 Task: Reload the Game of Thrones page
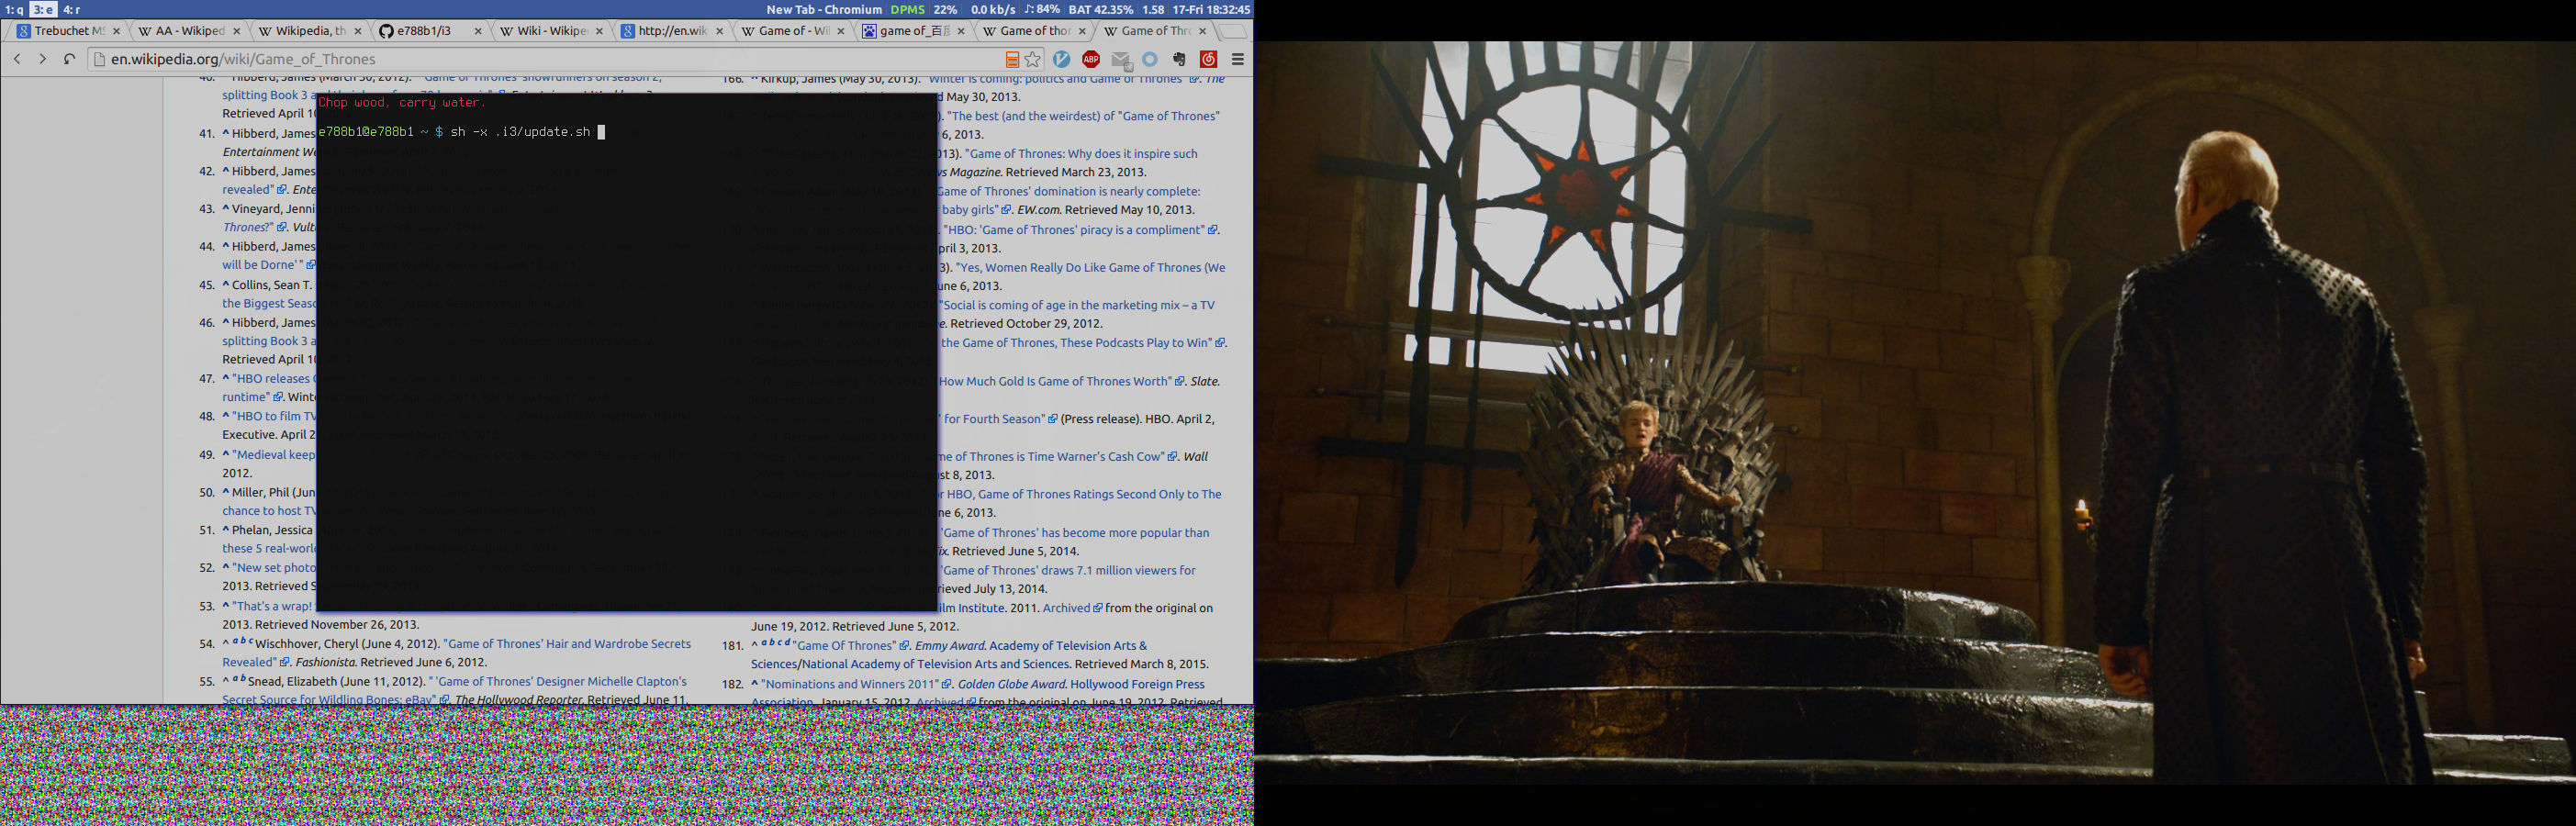coord(69,59)
